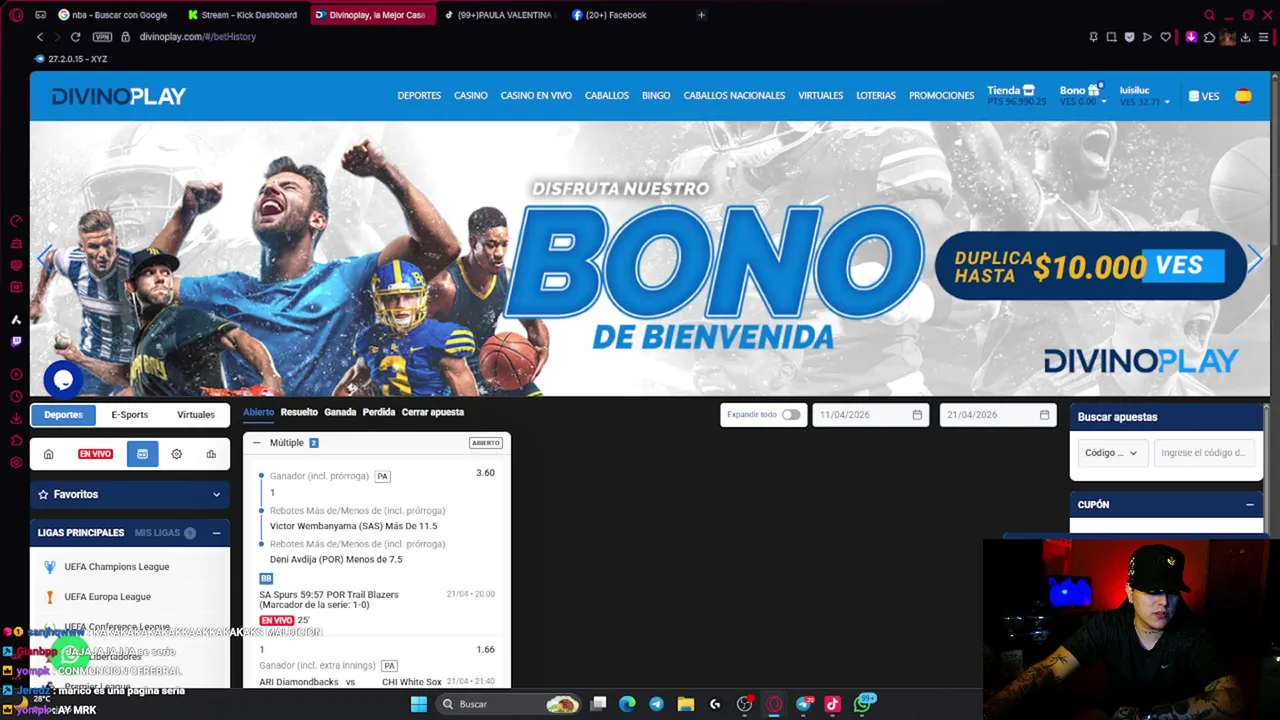The image size is (1280, 720).
Task: Open the browser shield ad-blocker icon
Action: tap(1129, 37)
